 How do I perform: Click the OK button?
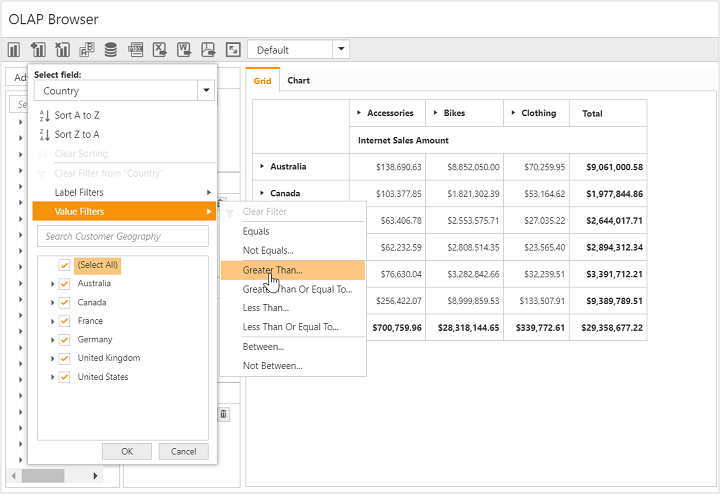coord(127,451)
